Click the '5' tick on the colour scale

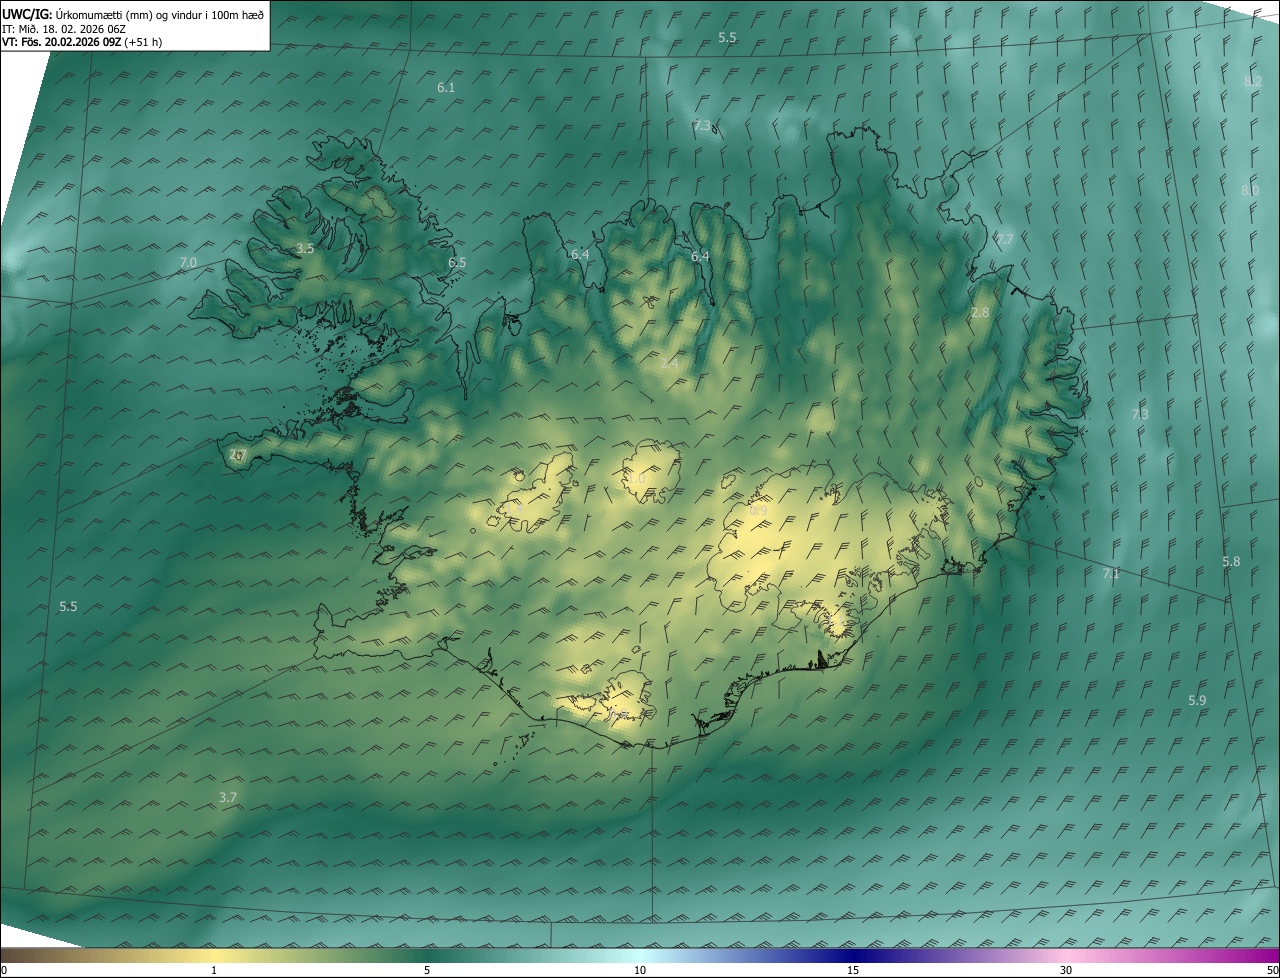point(427,970)
